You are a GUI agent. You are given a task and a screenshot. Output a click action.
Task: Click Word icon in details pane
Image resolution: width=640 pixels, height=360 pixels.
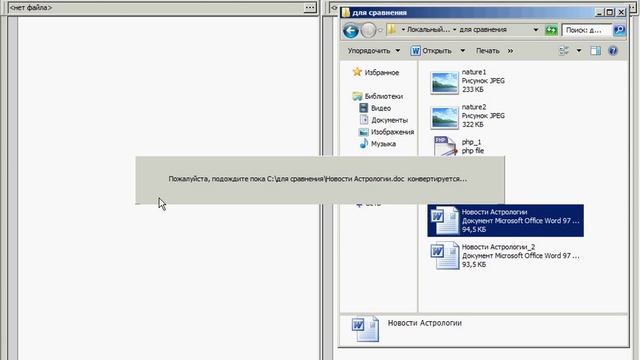tap(365, 329)
